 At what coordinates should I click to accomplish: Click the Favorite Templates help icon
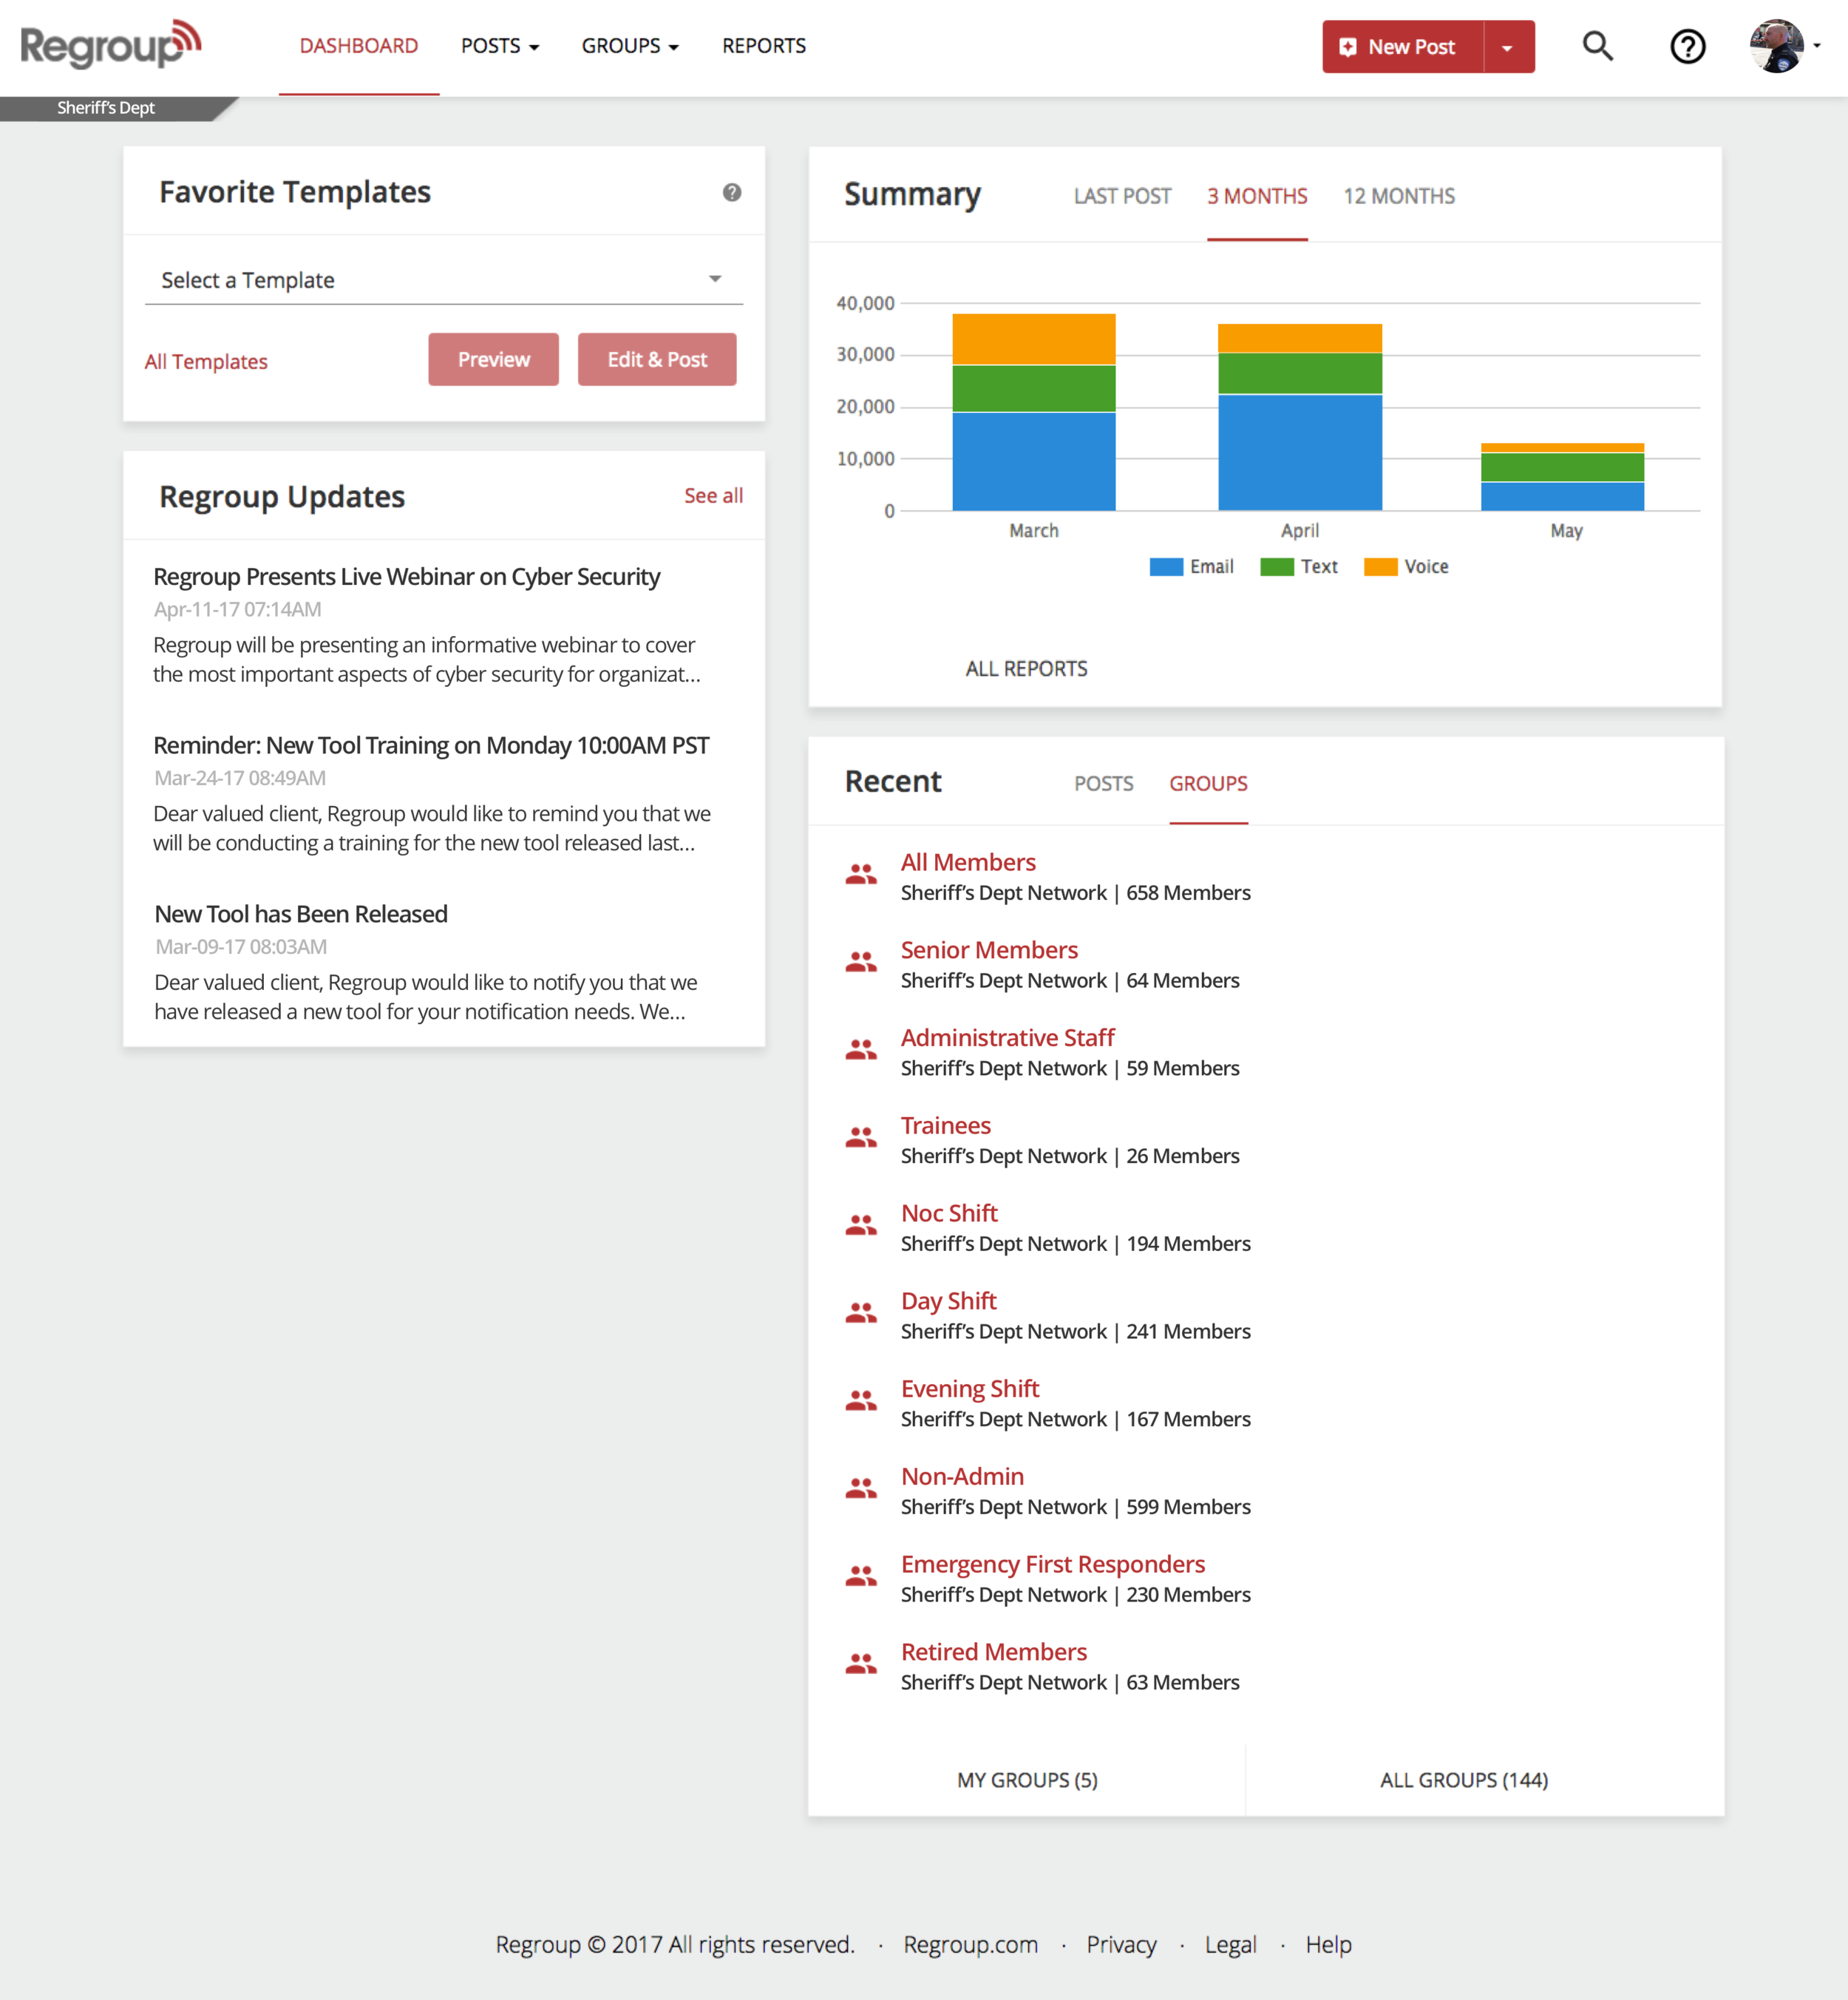tap(732, 192)
